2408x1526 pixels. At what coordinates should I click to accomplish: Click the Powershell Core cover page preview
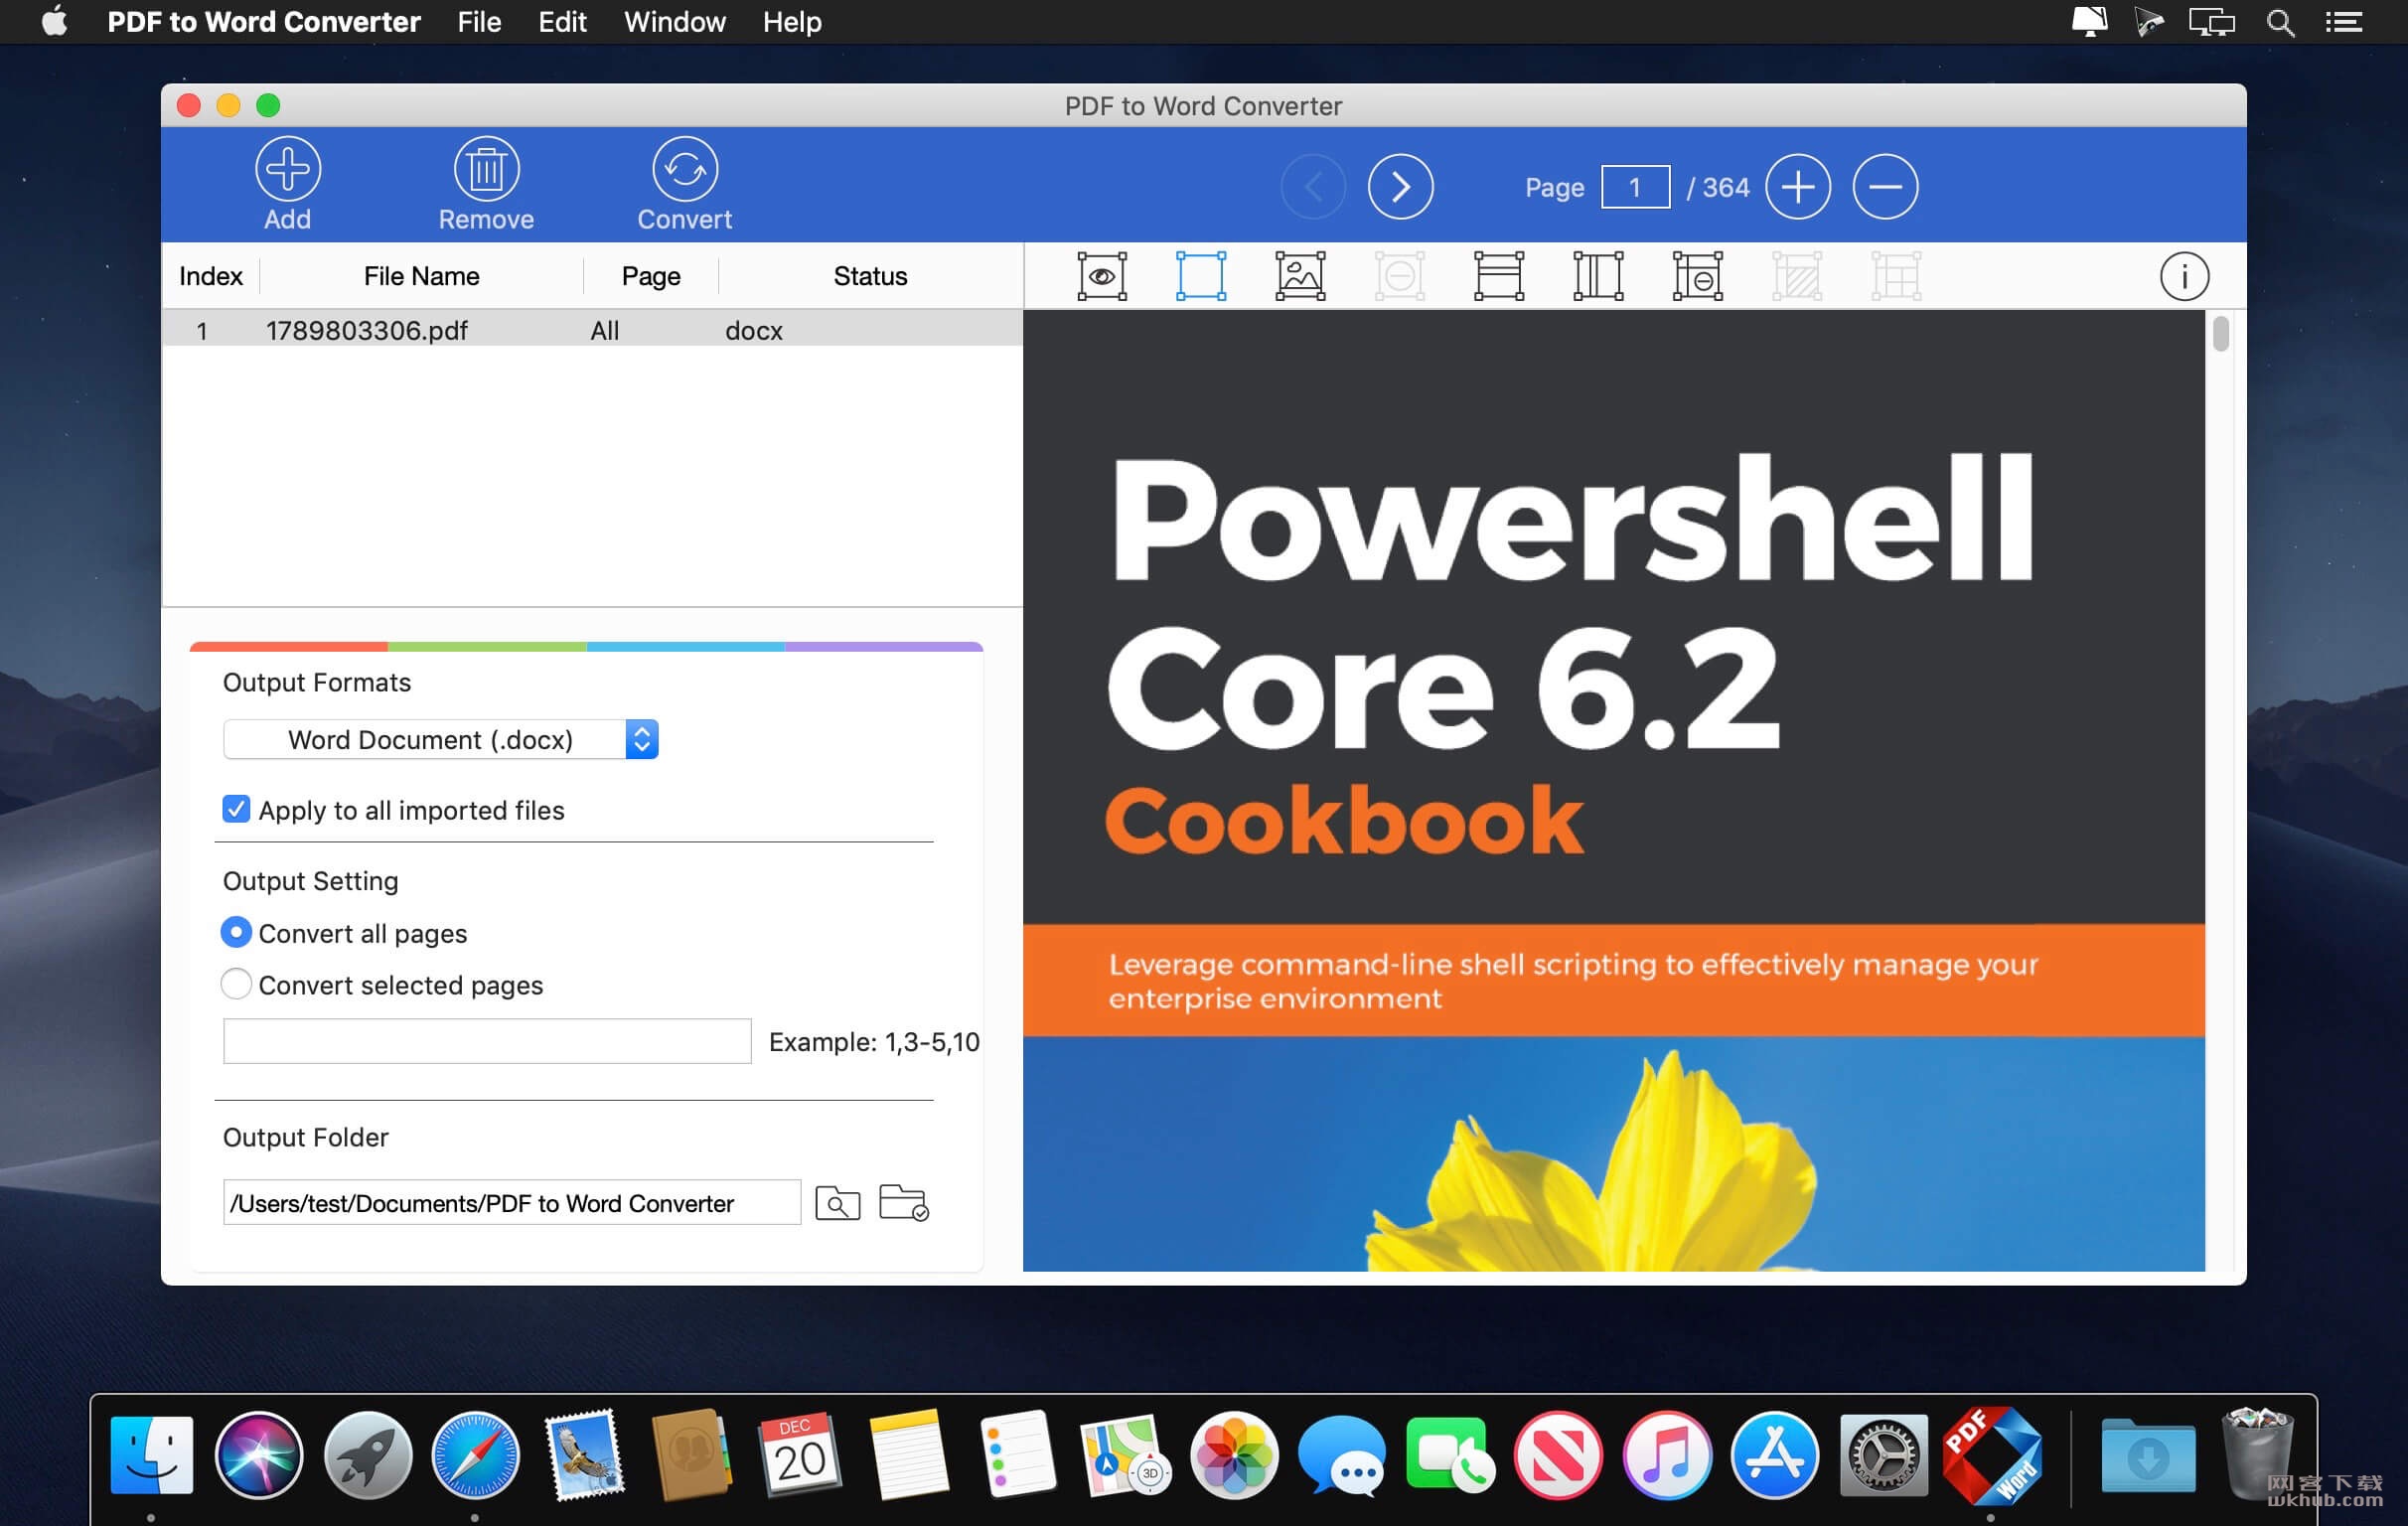(x=1613, y=790)
